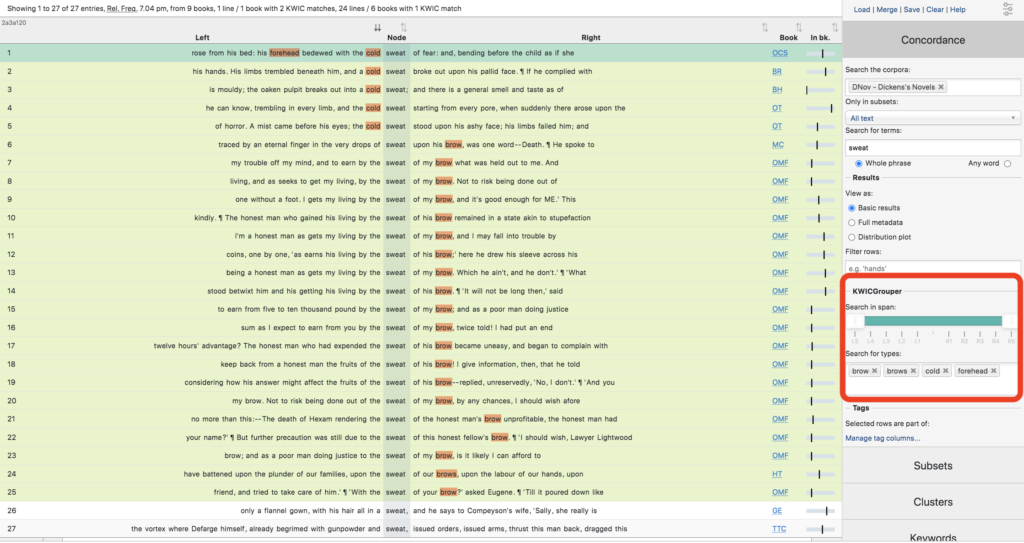1024x543 pixels.
Task: Open the filter settings icon at top right
Action: point(1006,10)
